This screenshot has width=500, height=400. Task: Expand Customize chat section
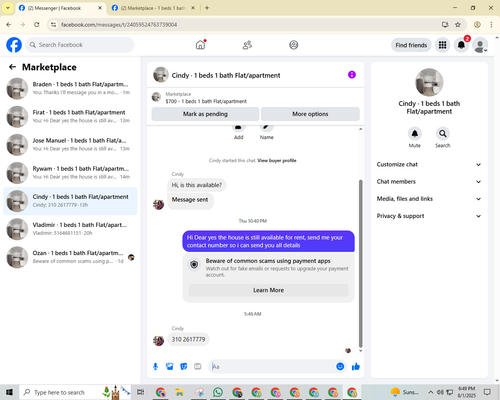tap(429, 164)
